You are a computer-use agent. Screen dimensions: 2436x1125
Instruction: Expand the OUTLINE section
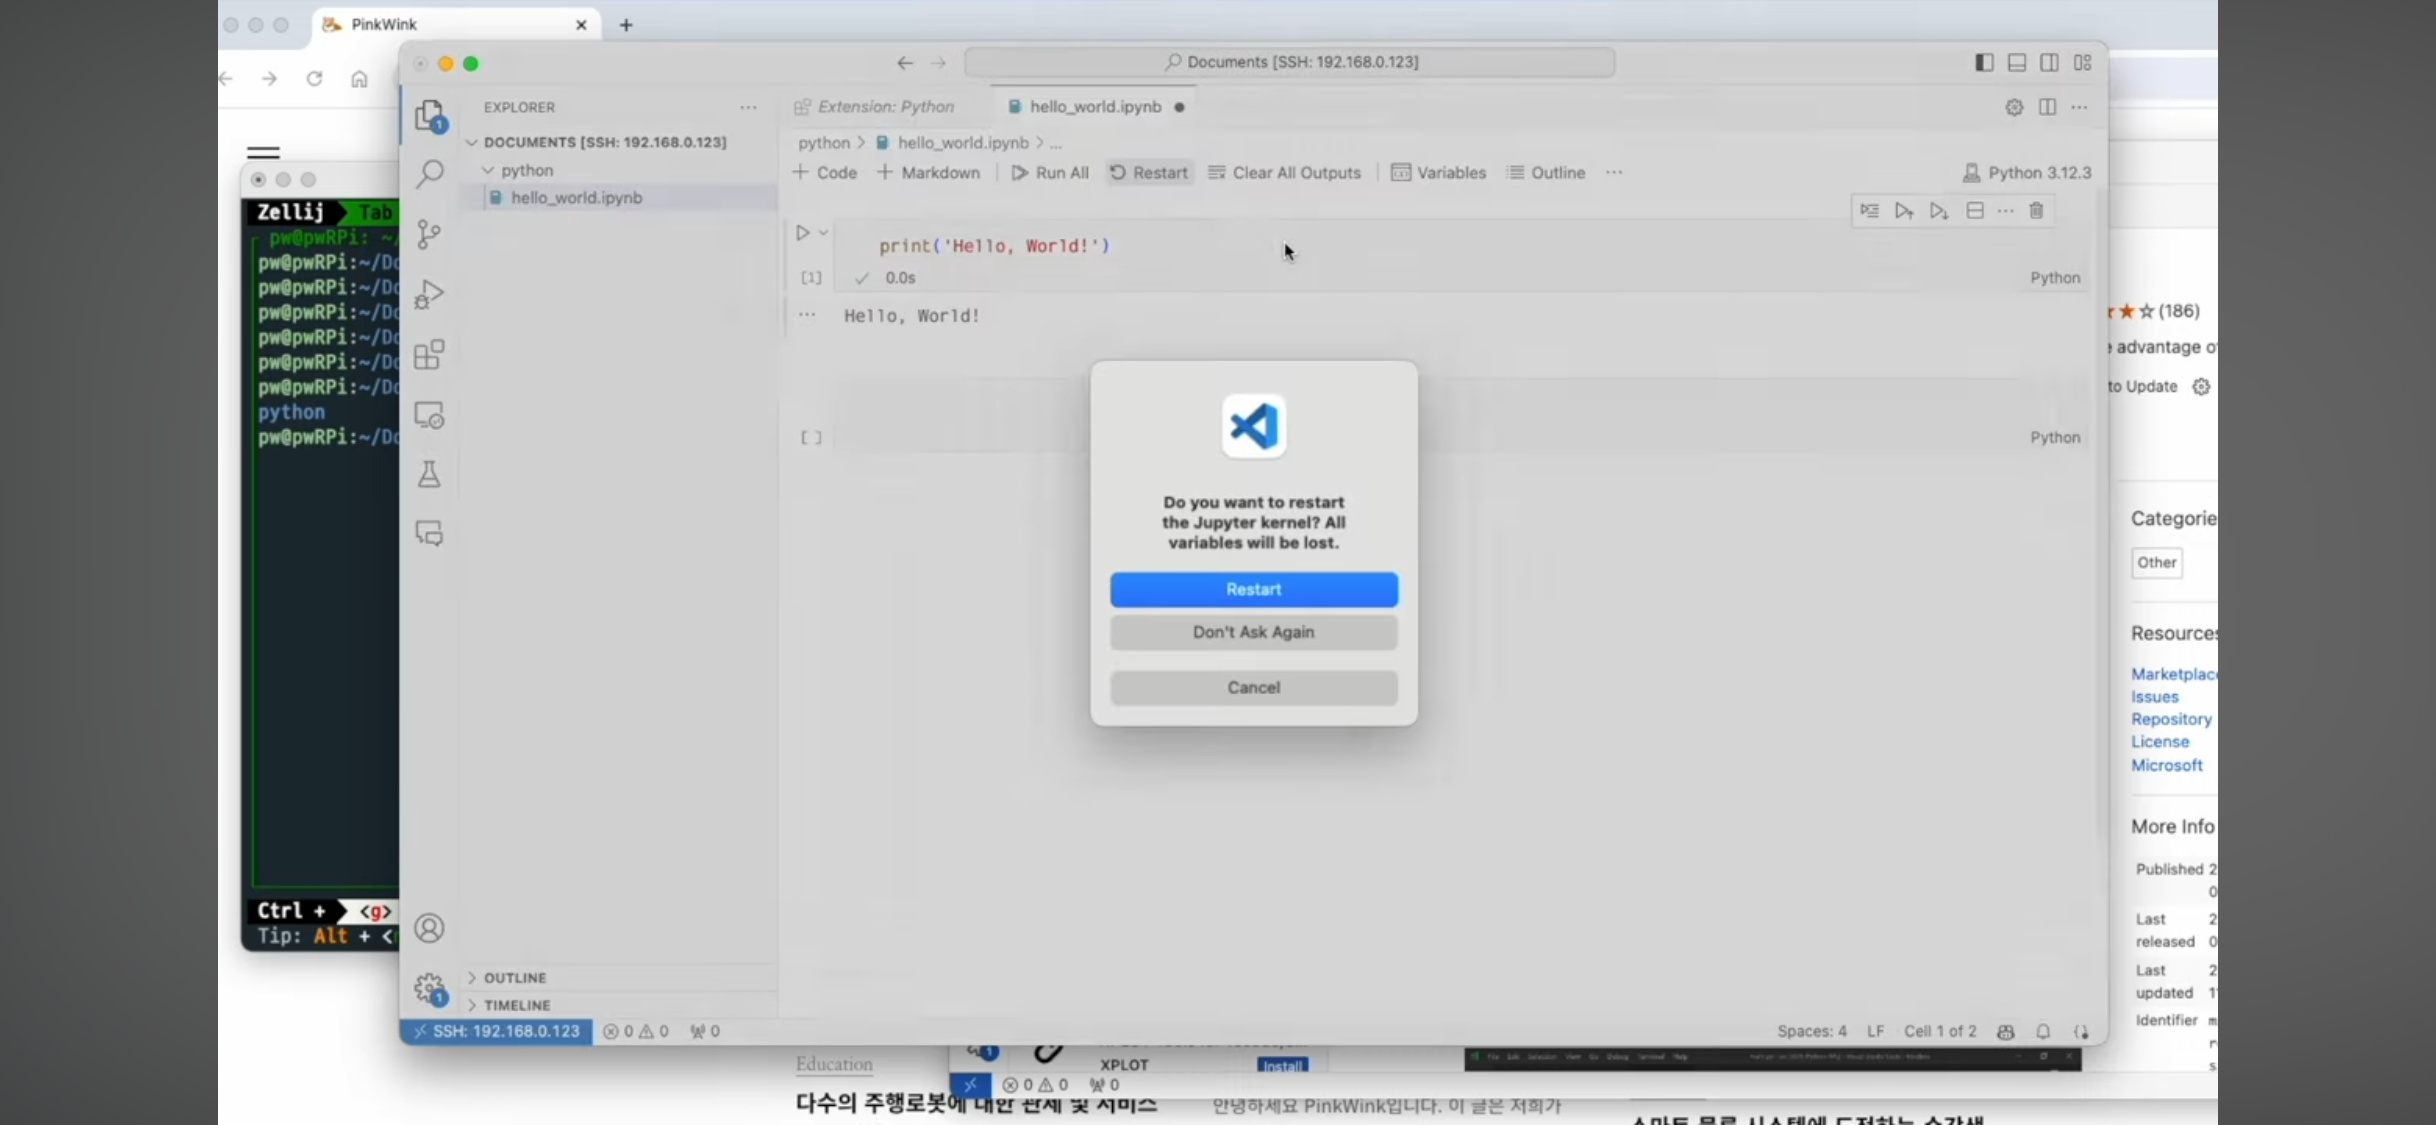(515, 977)
